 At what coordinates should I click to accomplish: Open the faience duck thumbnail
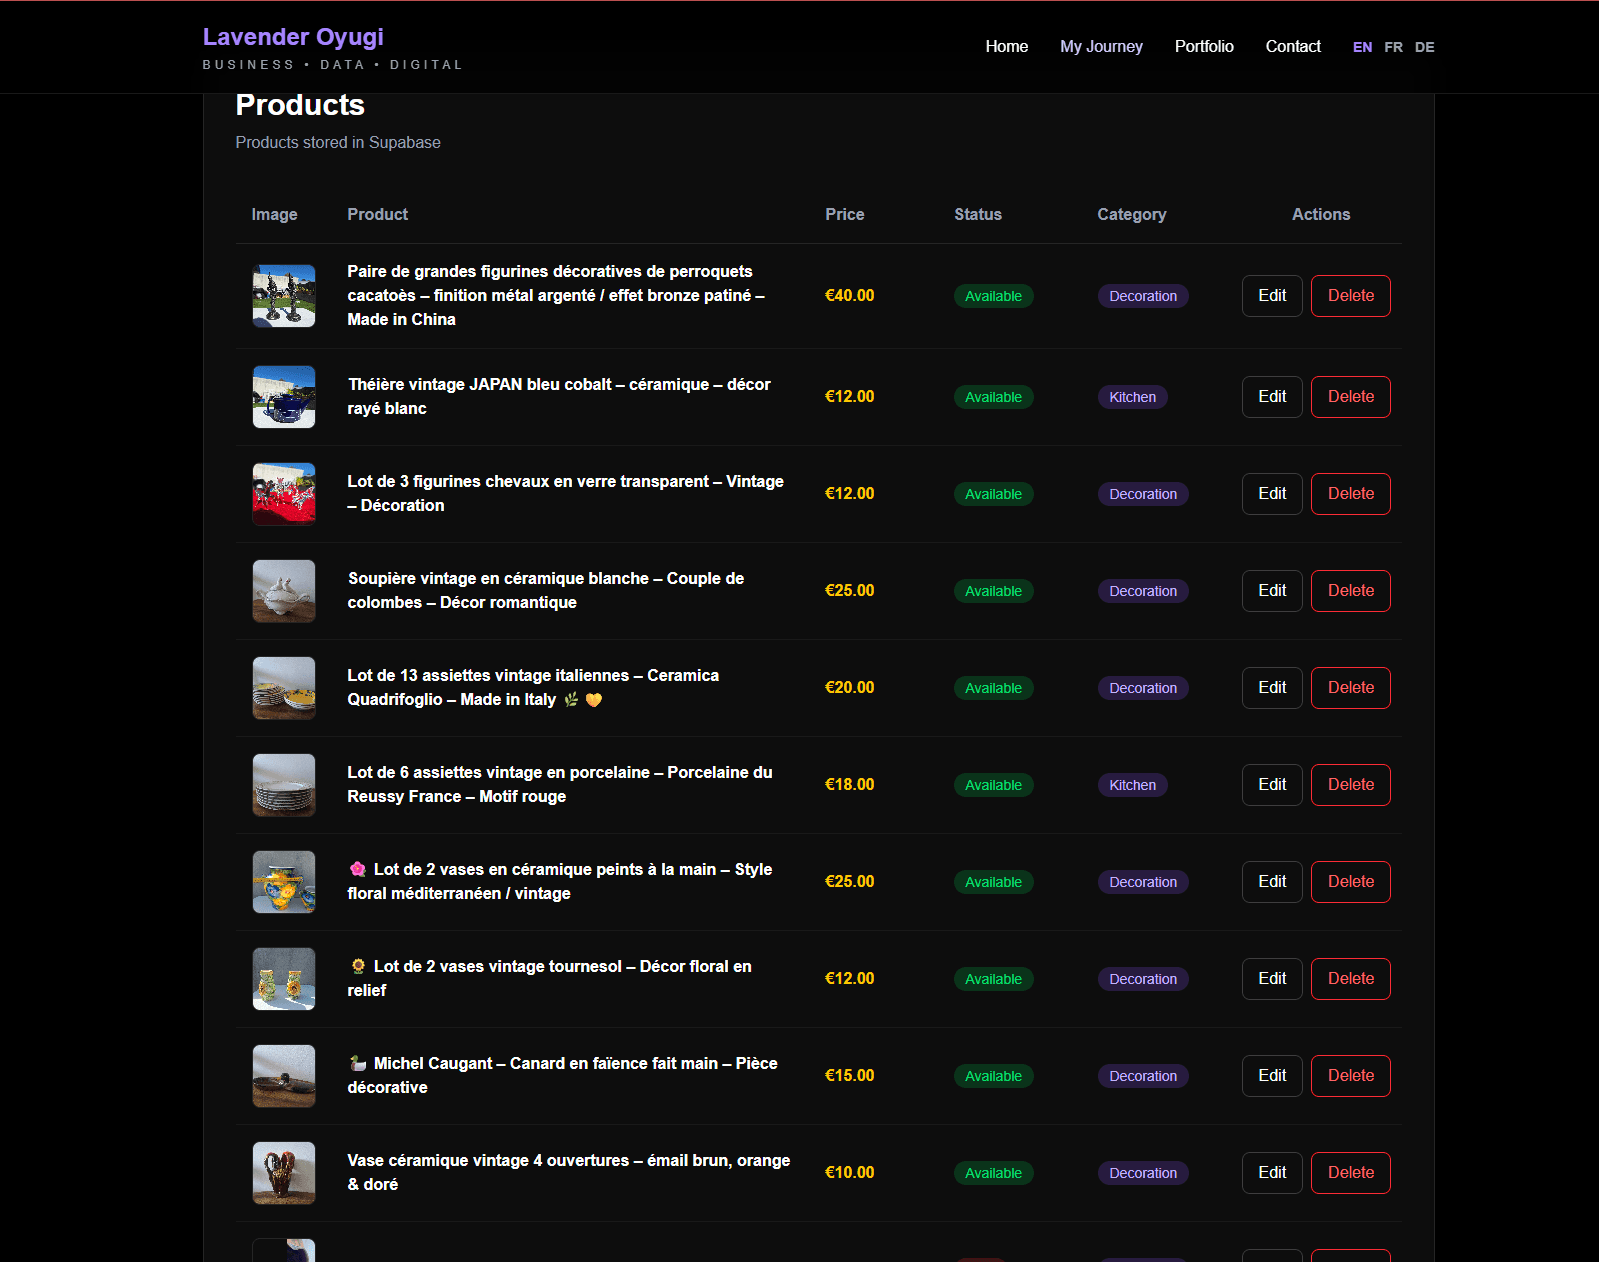(284, 1076)
